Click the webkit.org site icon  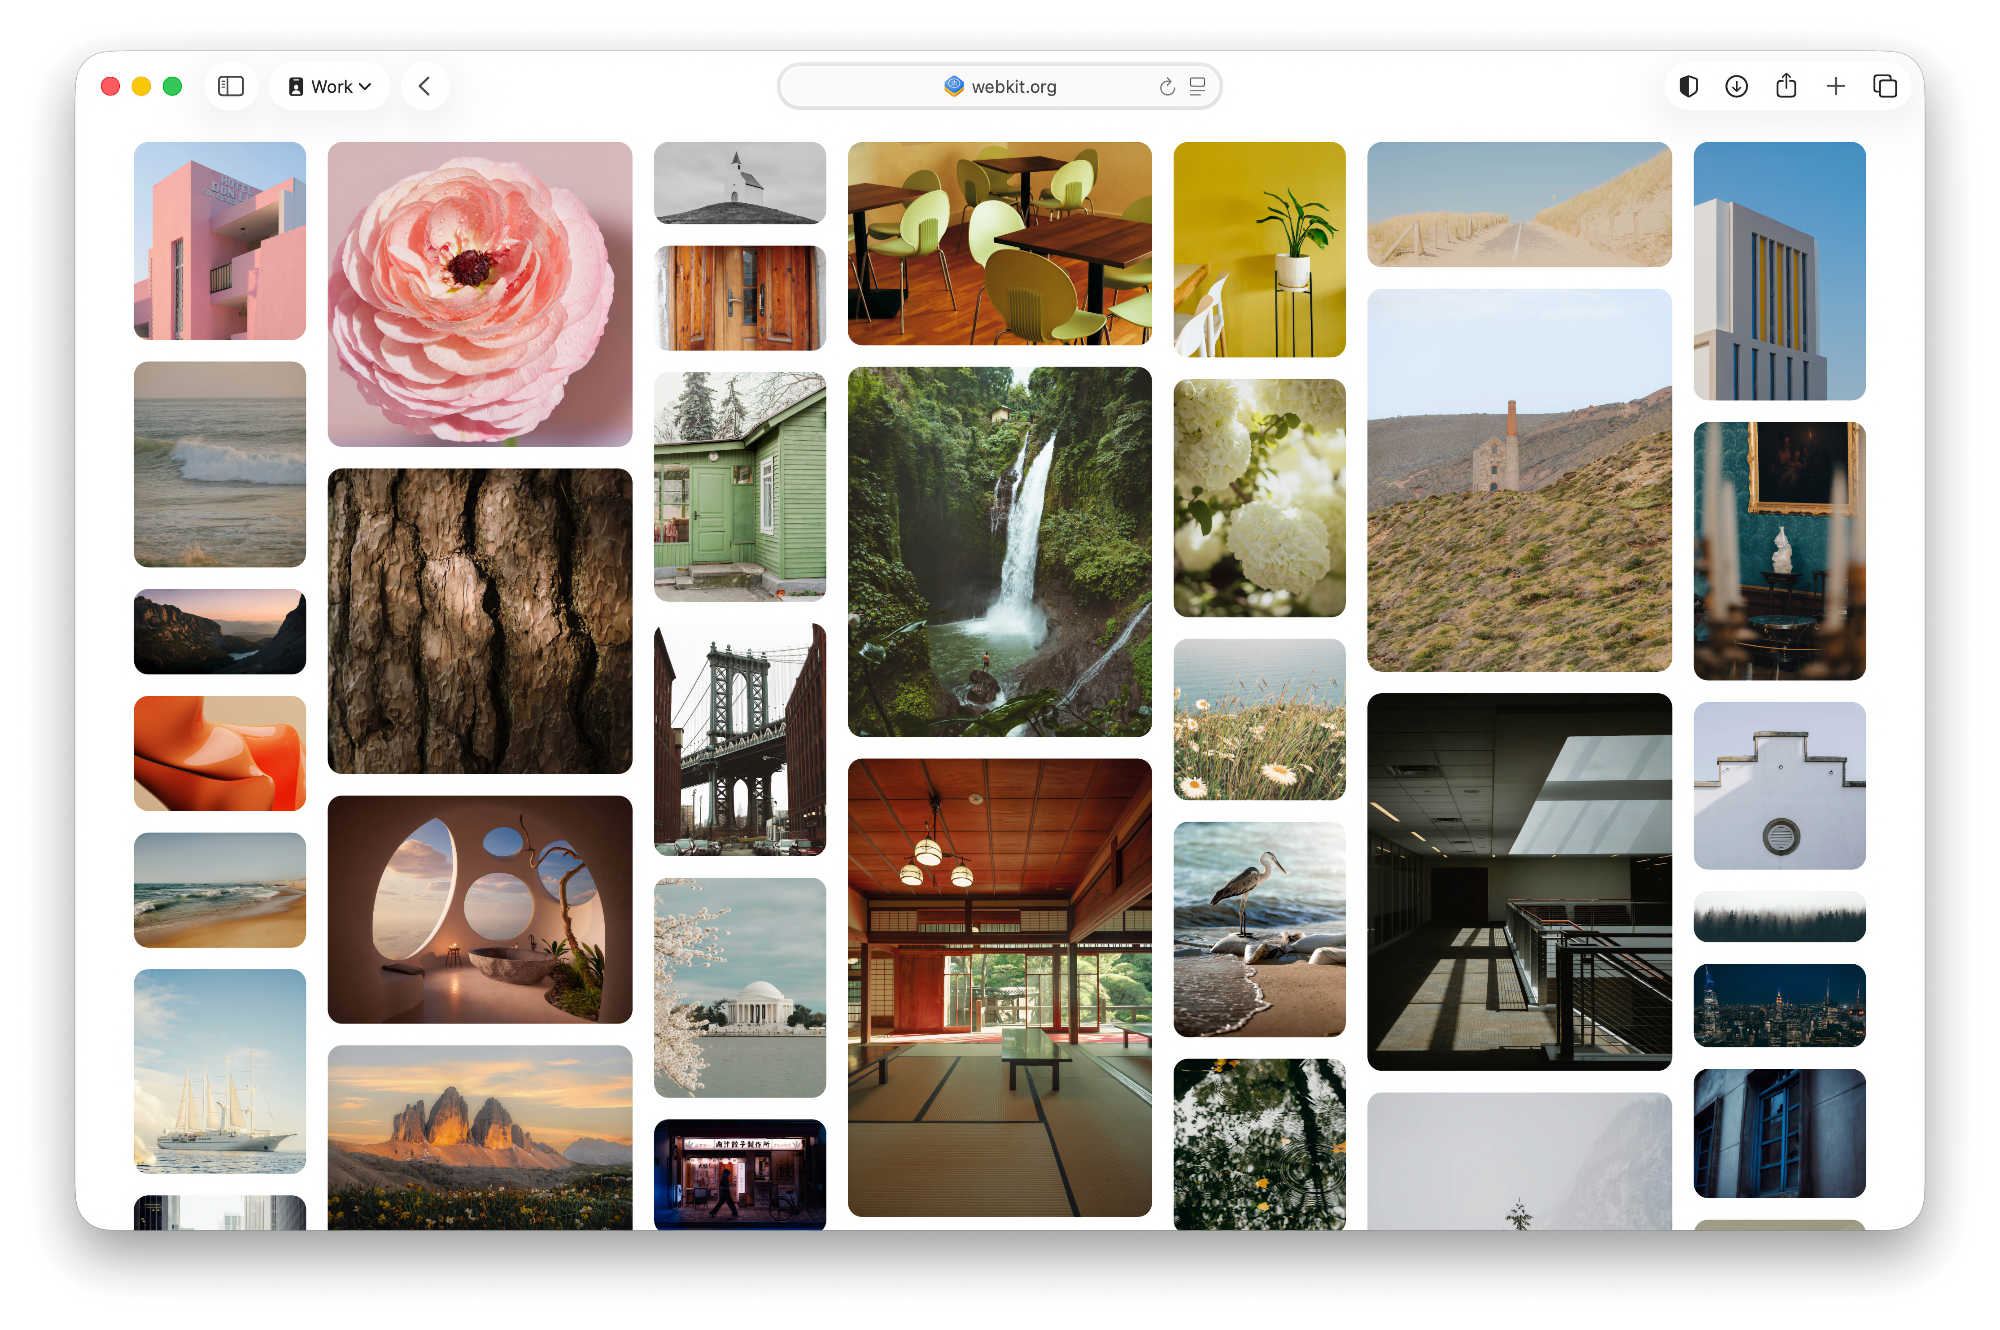[x=953, y=86]
